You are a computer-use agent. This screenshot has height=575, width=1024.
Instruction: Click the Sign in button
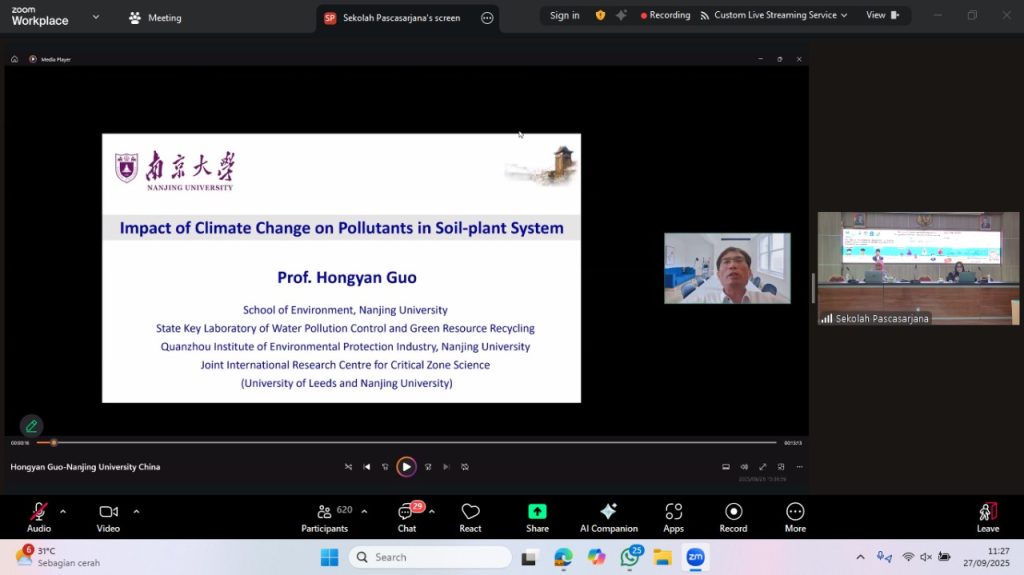point(564,15)
